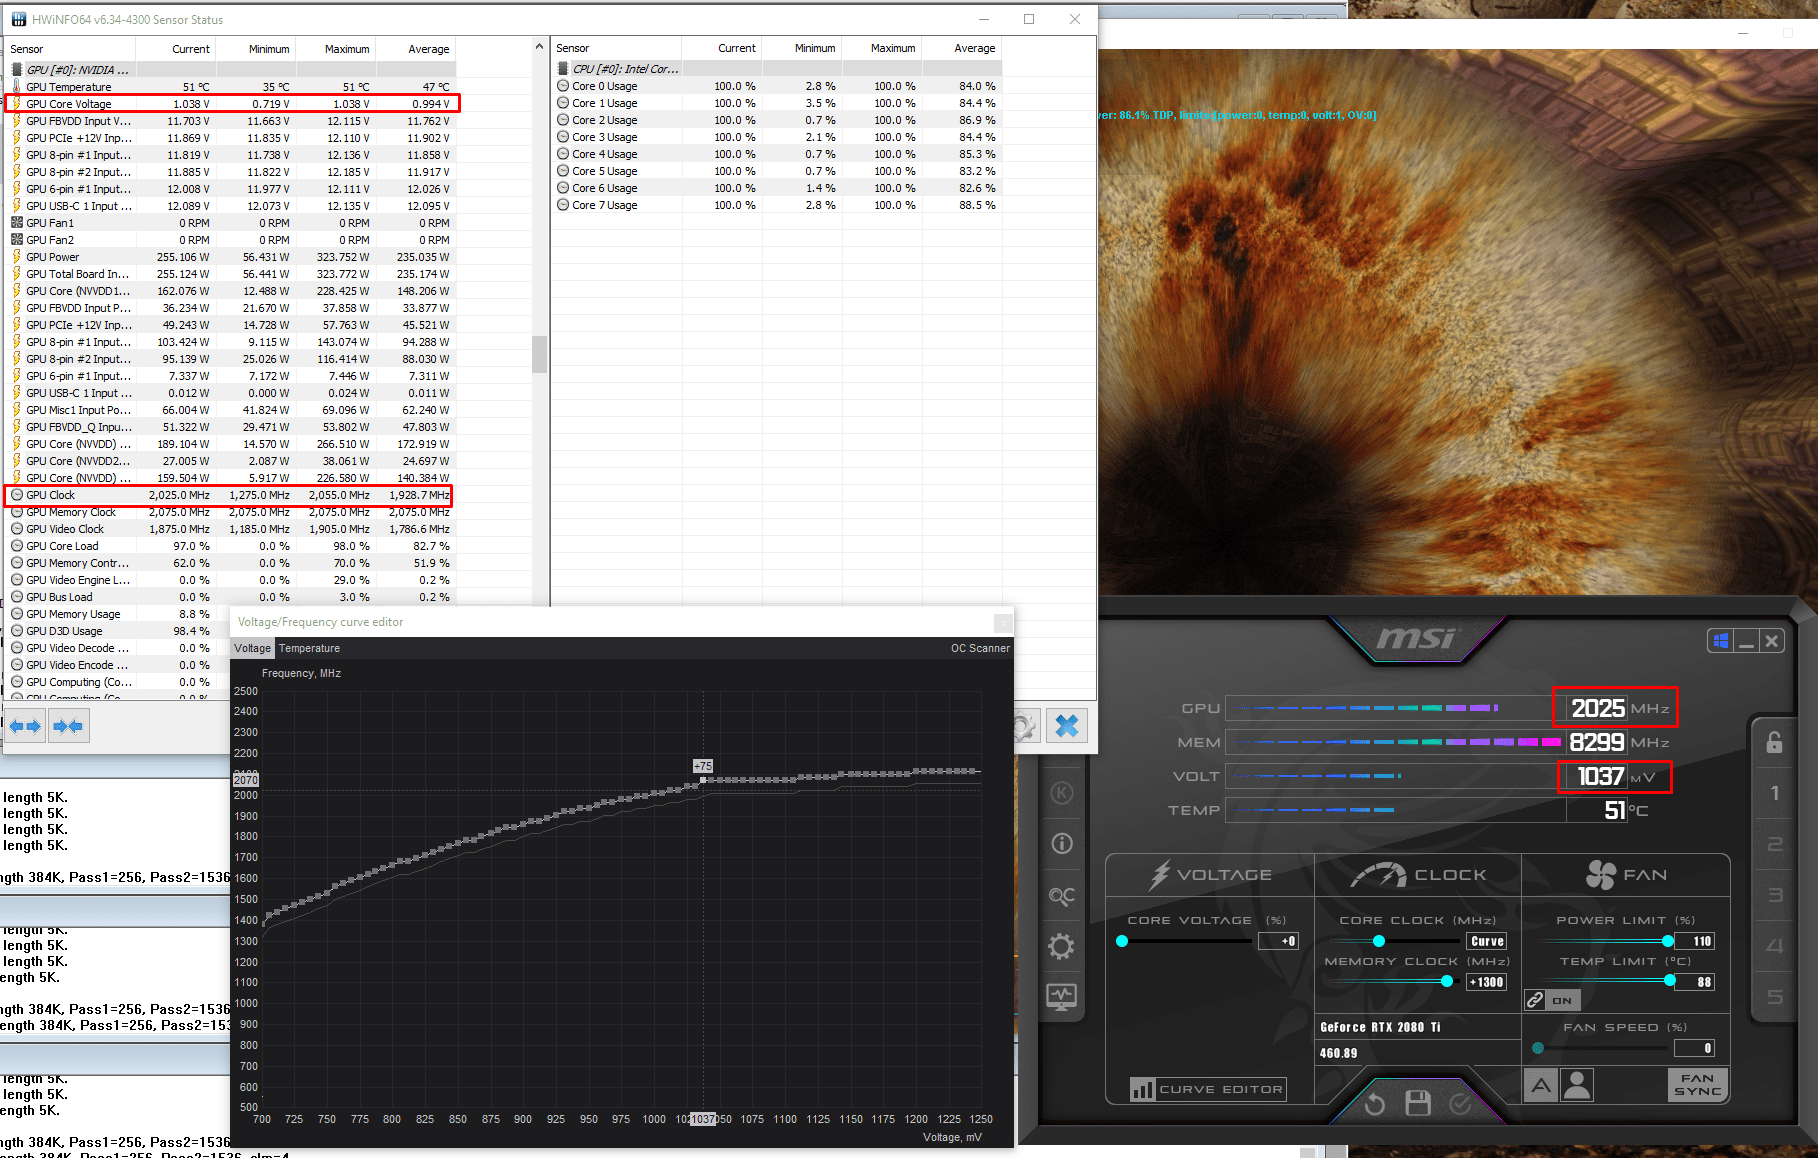1818x1158 pixels.
Task: Toggle Auto fan speed 'A' button
Action: tap(1541, 1086)
